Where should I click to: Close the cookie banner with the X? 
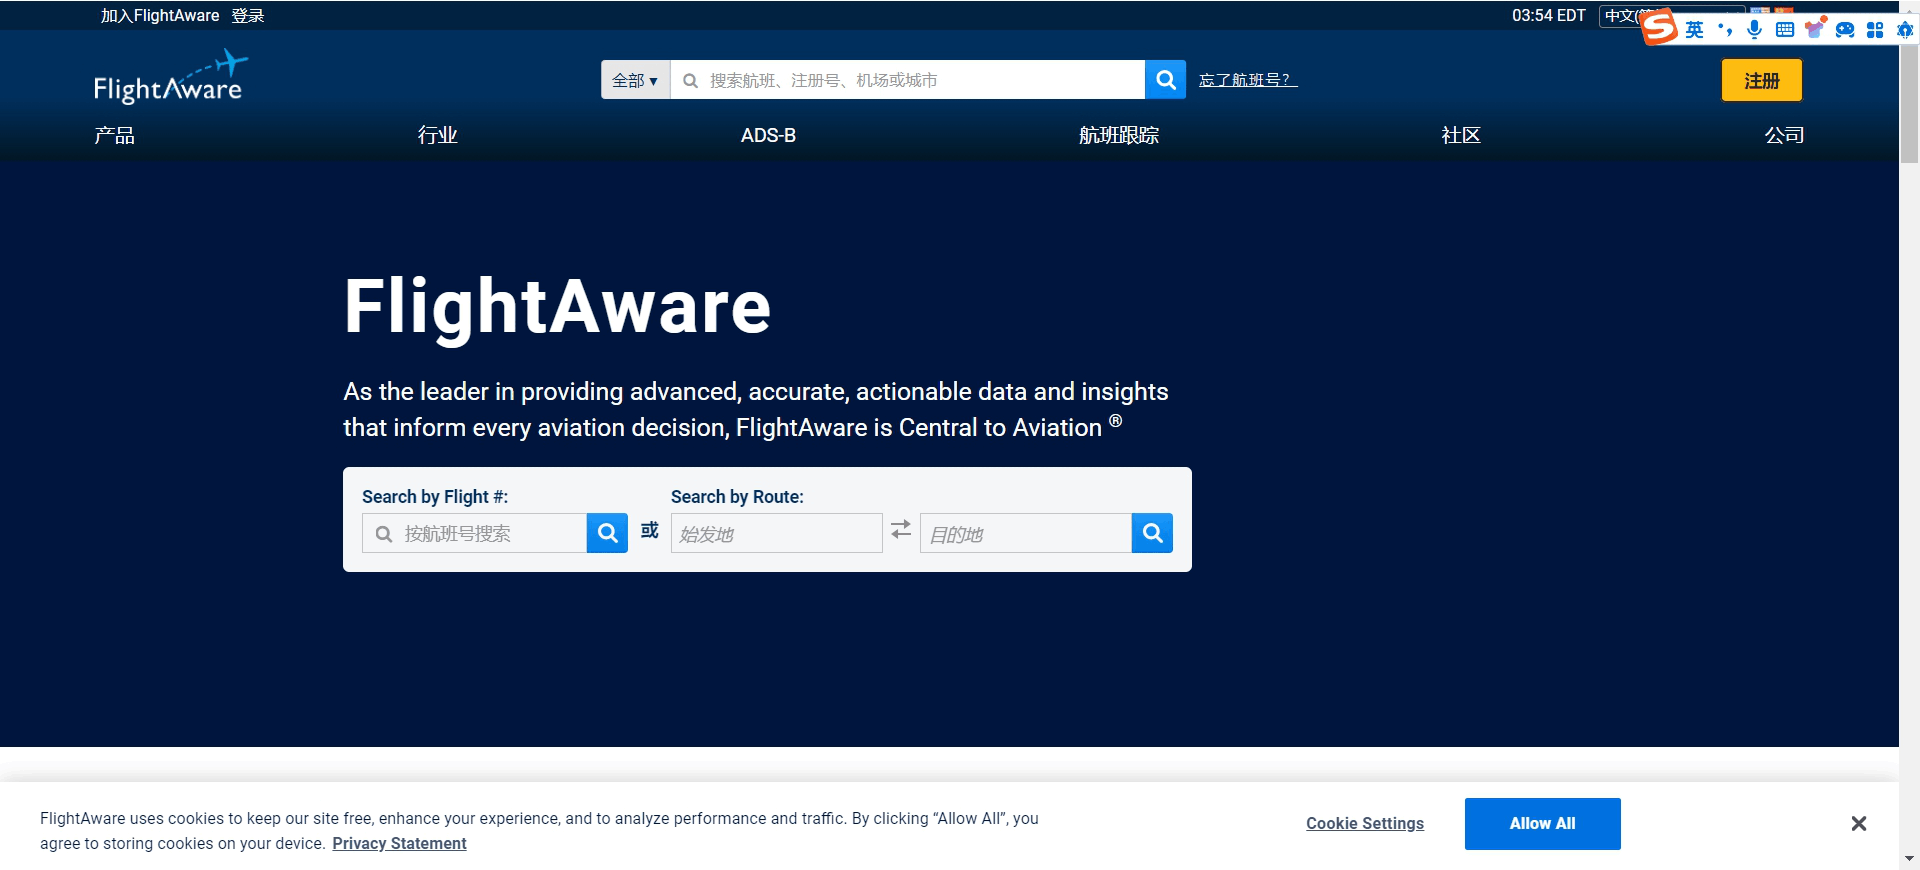pos(1858,823)
